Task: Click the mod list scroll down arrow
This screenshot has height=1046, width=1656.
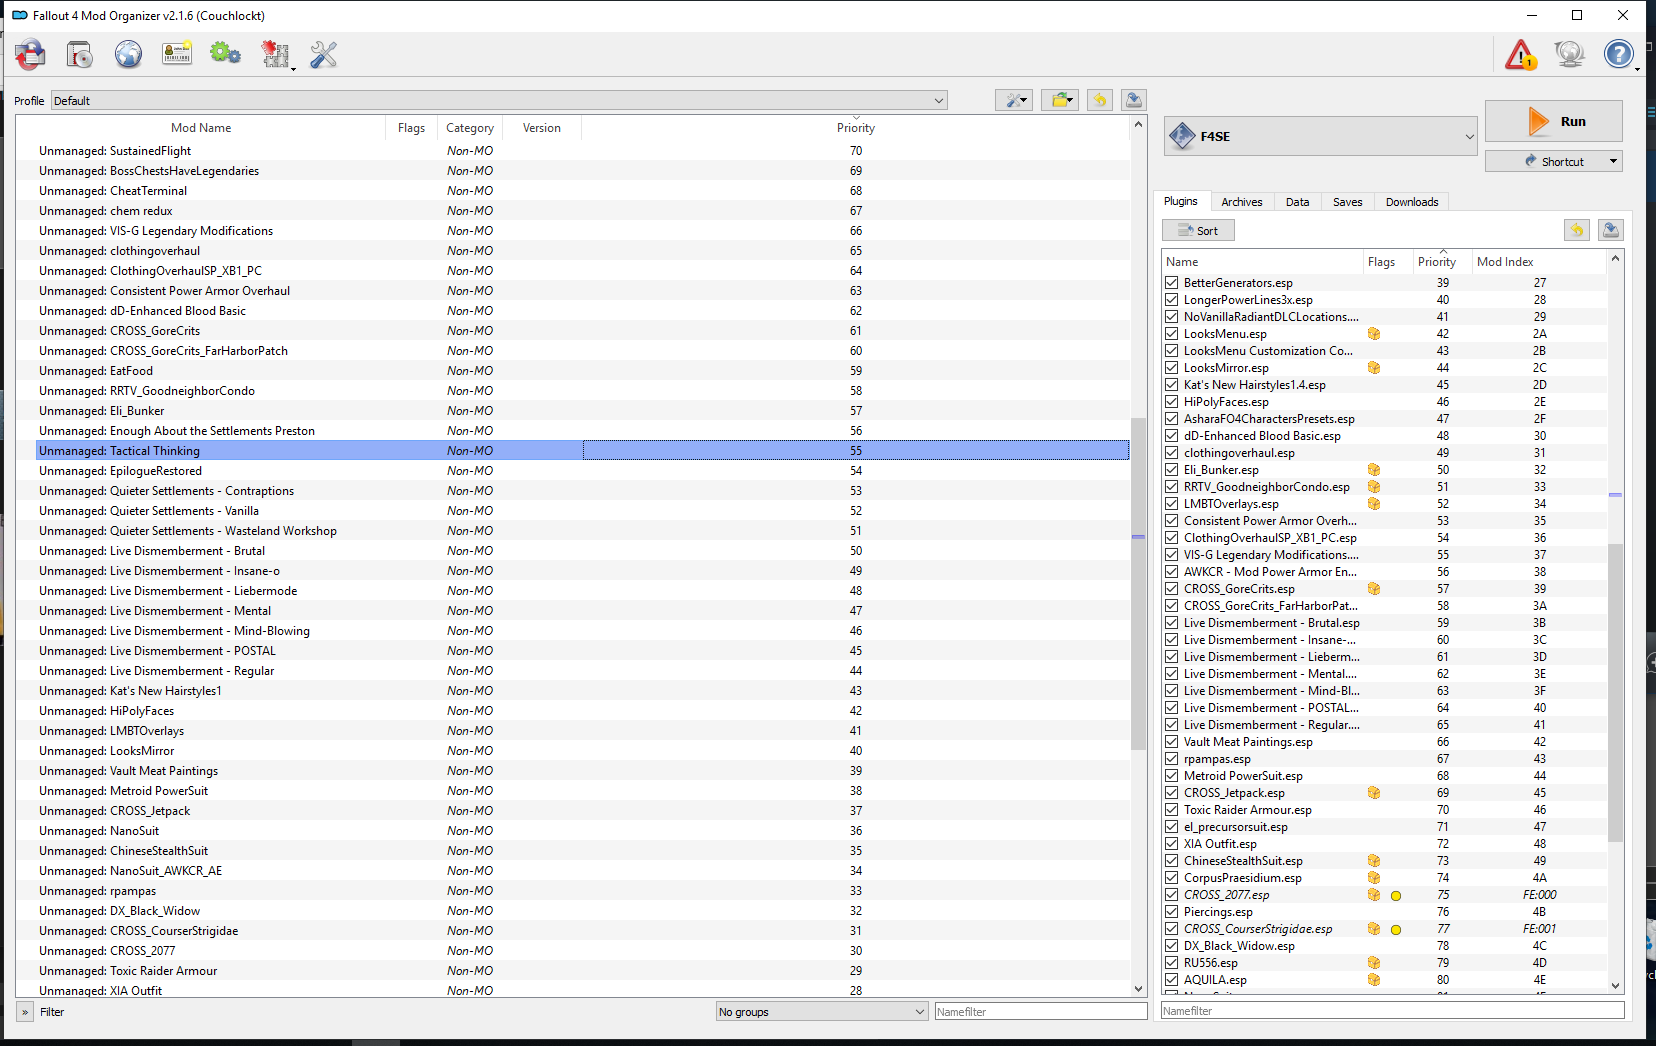Action: point(1138,988)
